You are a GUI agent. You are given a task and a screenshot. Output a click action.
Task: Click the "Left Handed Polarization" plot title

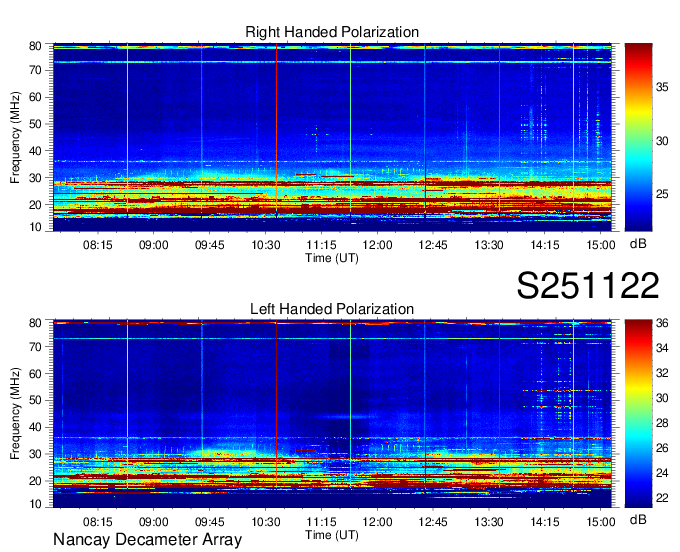(x=332, y=309)
